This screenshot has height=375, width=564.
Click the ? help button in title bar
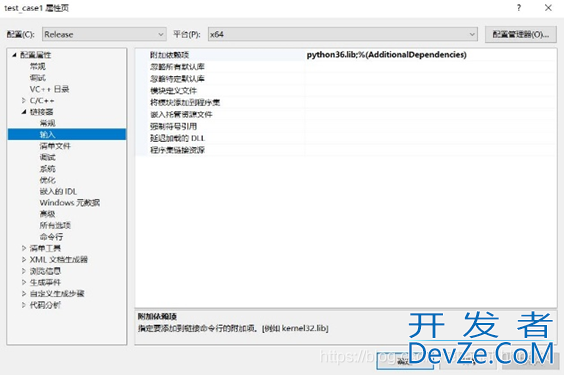[x=519, y=8]
